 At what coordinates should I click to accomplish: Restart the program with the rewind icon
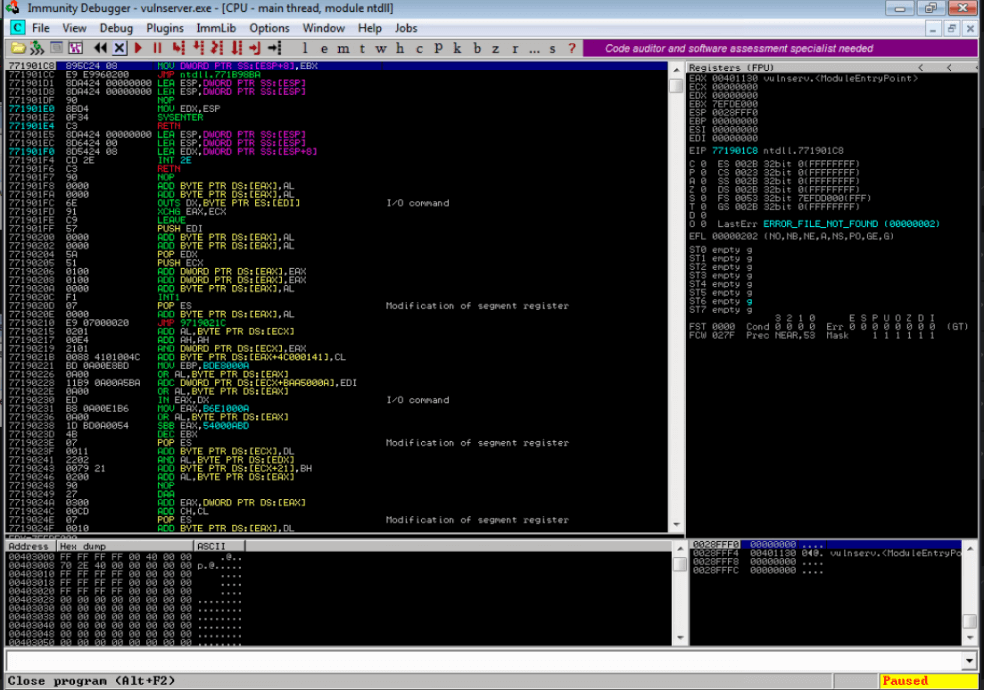point(100,48)
